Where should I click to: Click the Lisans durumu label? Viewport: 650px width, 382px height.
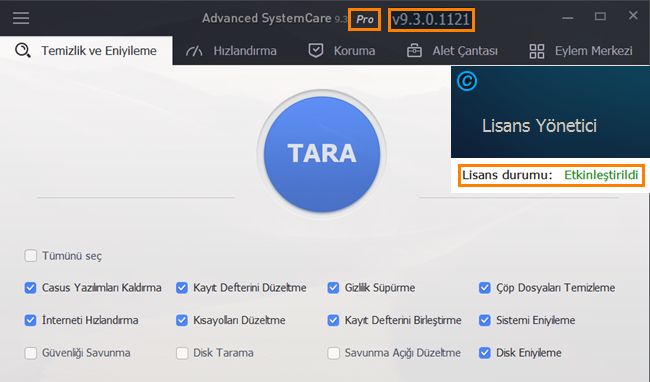507,175
